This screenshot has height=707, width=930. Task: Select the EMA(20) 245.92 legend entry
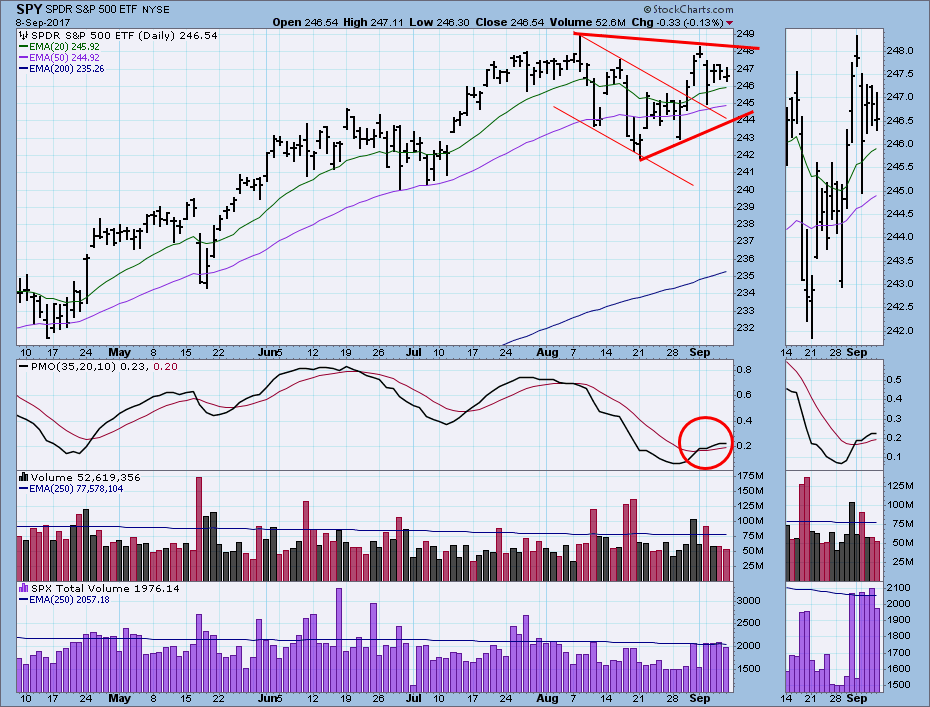click(59, 46)
